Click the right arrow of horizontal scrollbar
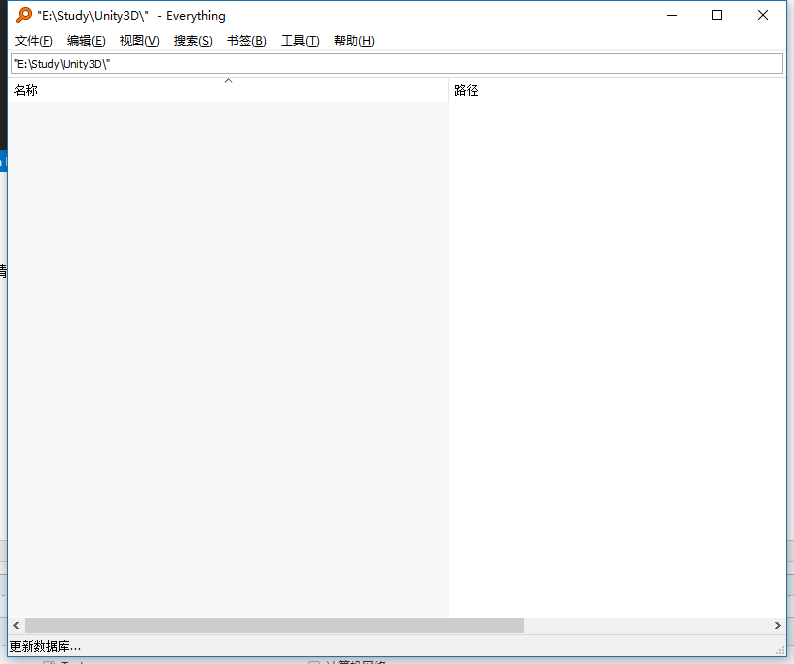This screenshot has width=794, height=664. (x=778, y=626)
